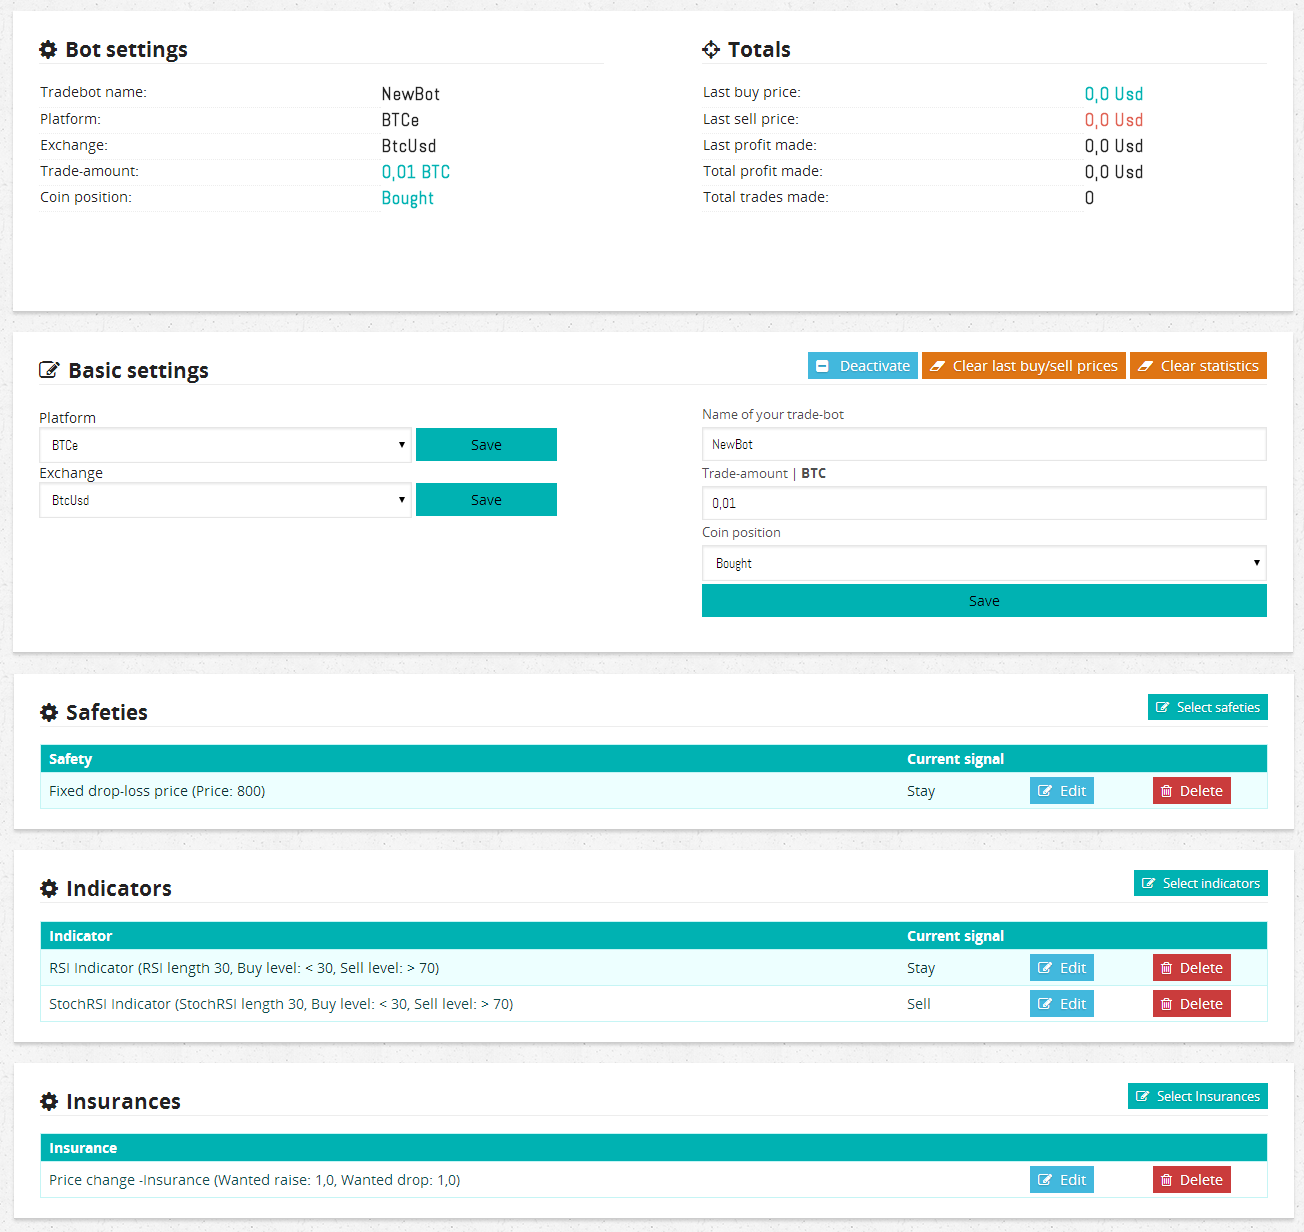
Task: Clear last buy/sell prices
Action: point(1023,365)
